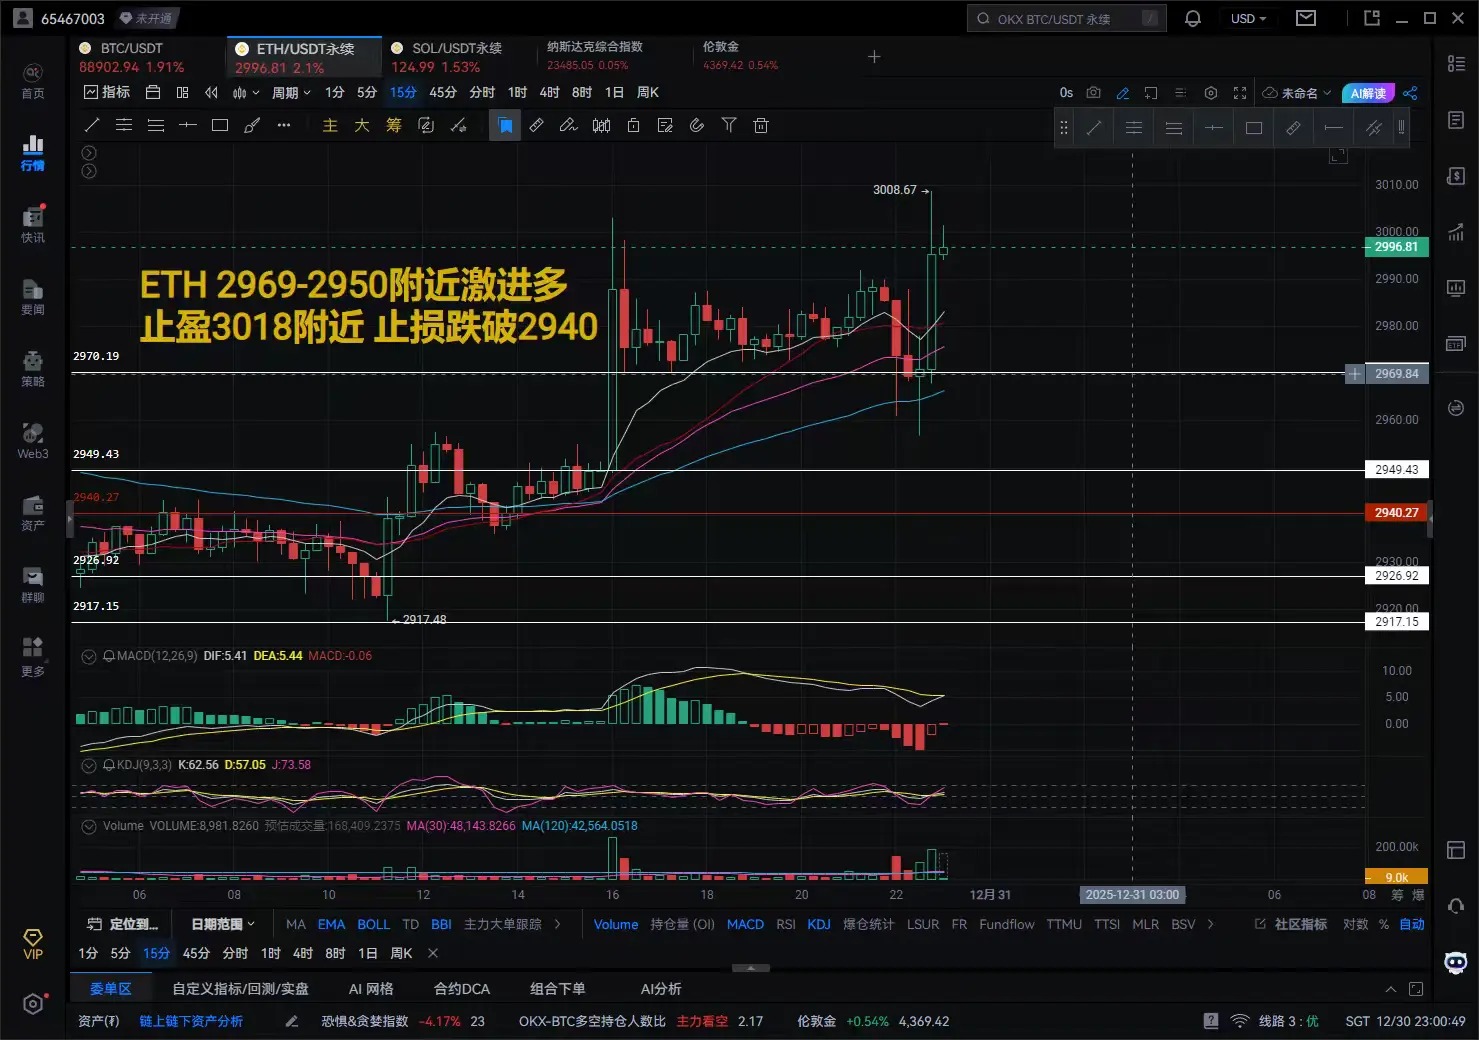Viewport: 1479px width, 1040px height.
Task: Select the ruler measure tool in left toolbar
Action: [x=537, y=125]
